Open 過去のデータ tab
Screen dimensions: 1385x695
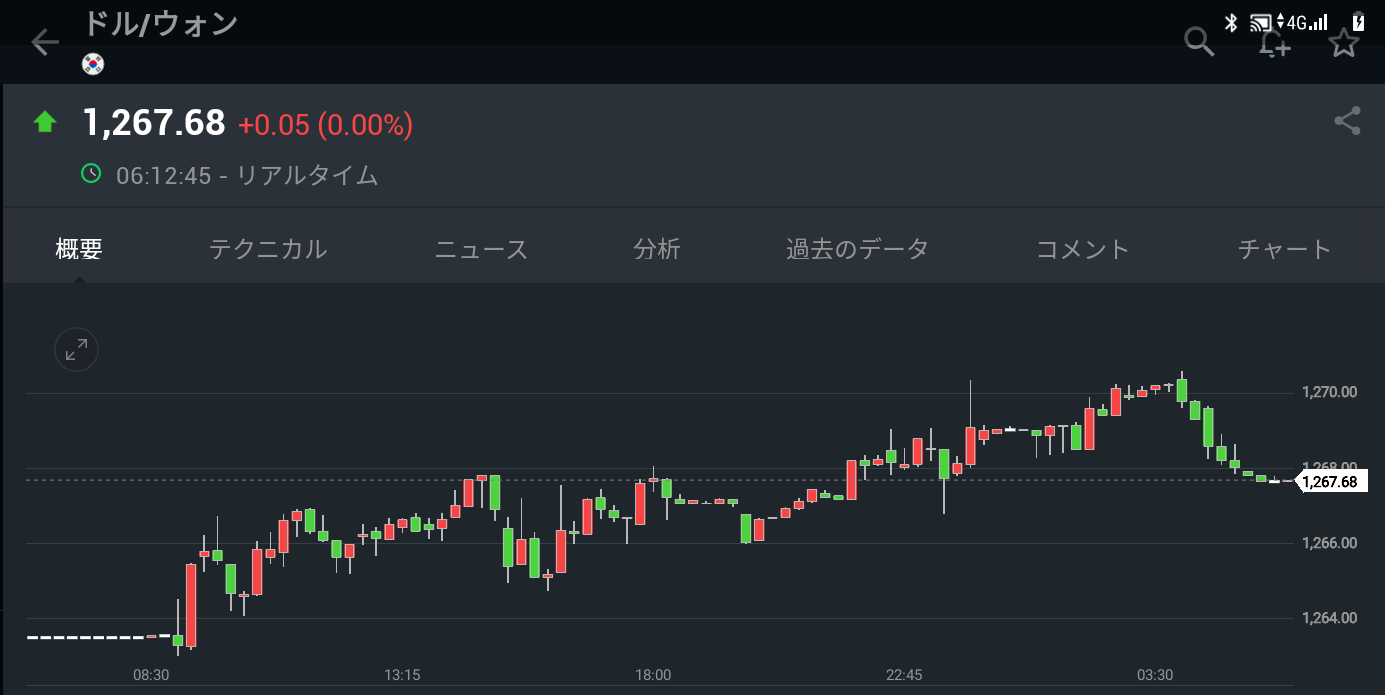click(x=857, y=249)
